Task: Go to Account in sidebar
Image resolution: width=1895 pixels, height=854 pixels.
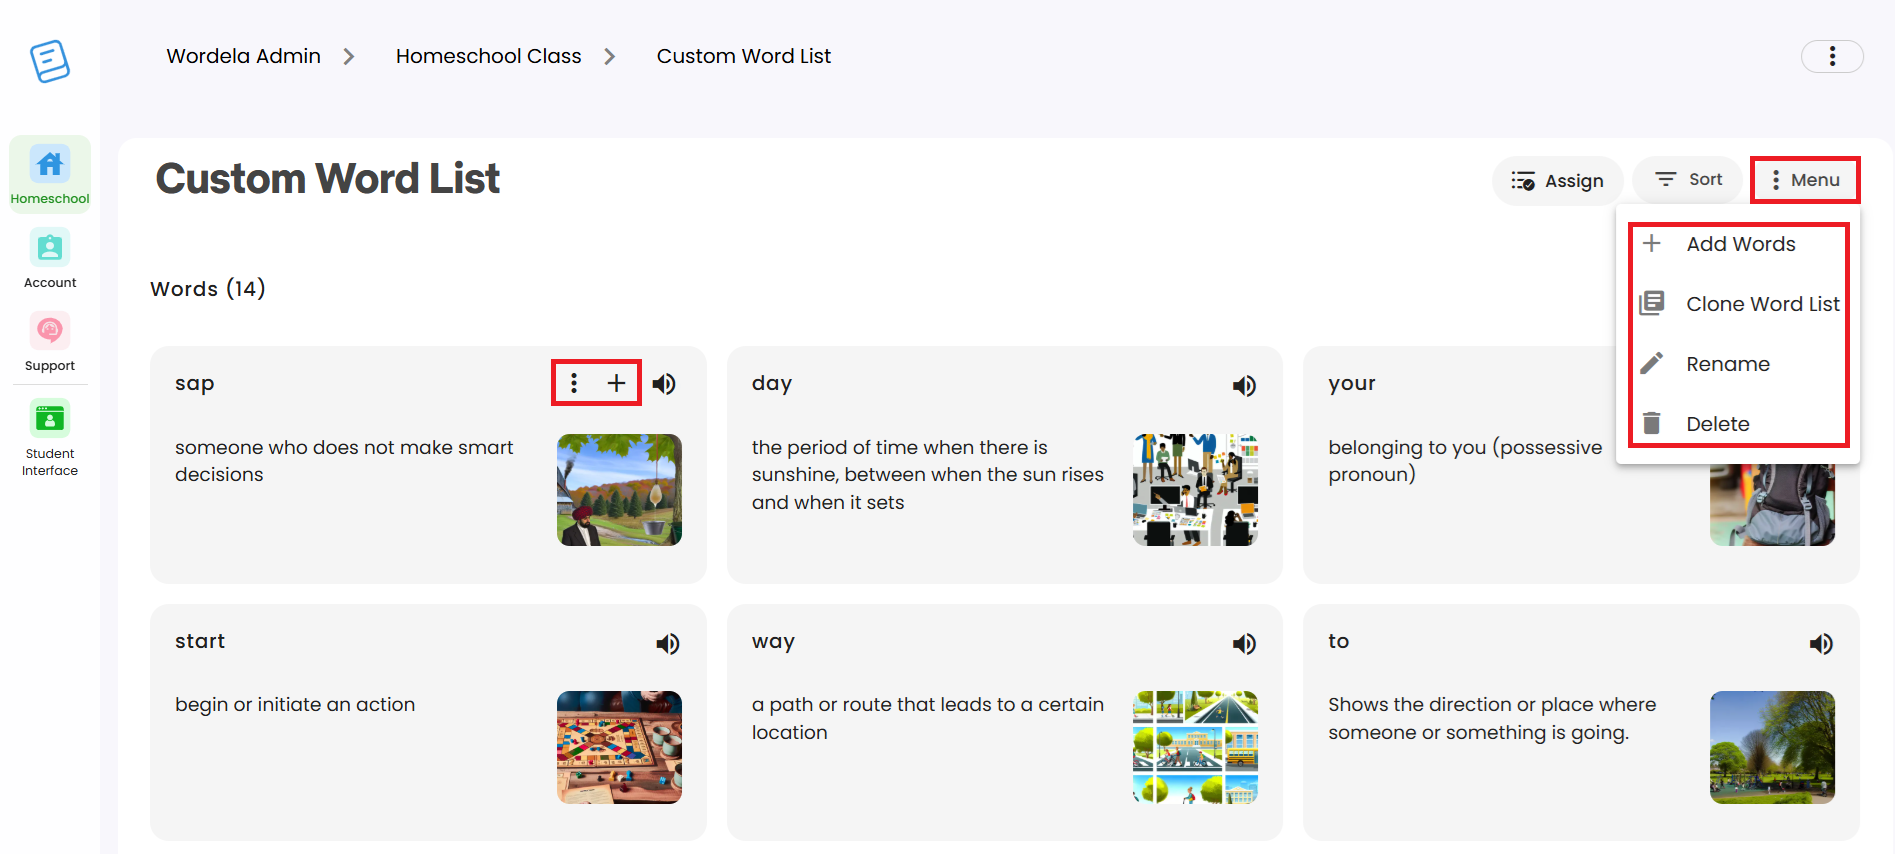Action: tap(50, 259)
